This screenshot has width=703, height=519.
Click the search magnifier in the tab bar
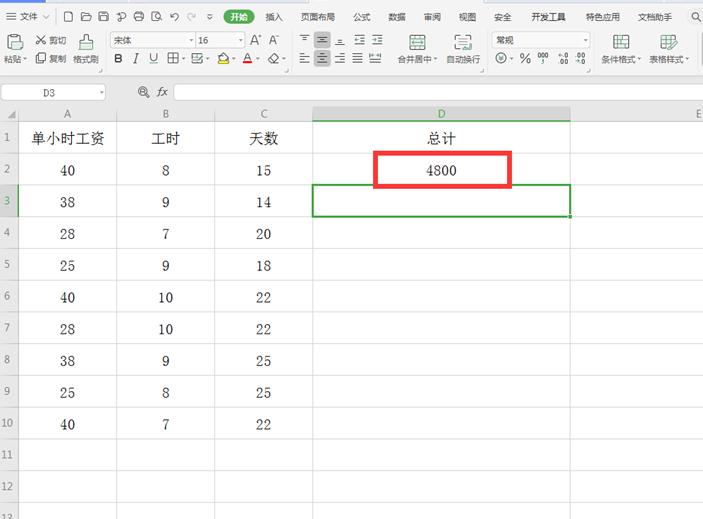click(x=695, y=17)
